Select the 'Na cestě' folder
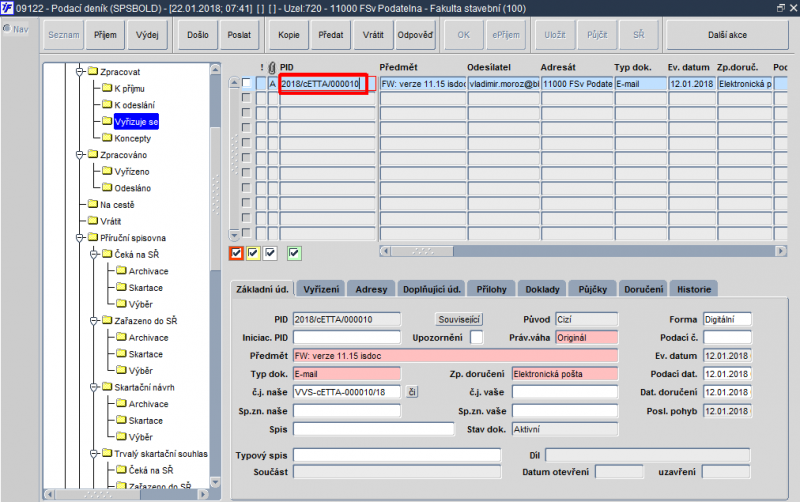This screenshot has width=800, height=502. (x=111, y=205)
